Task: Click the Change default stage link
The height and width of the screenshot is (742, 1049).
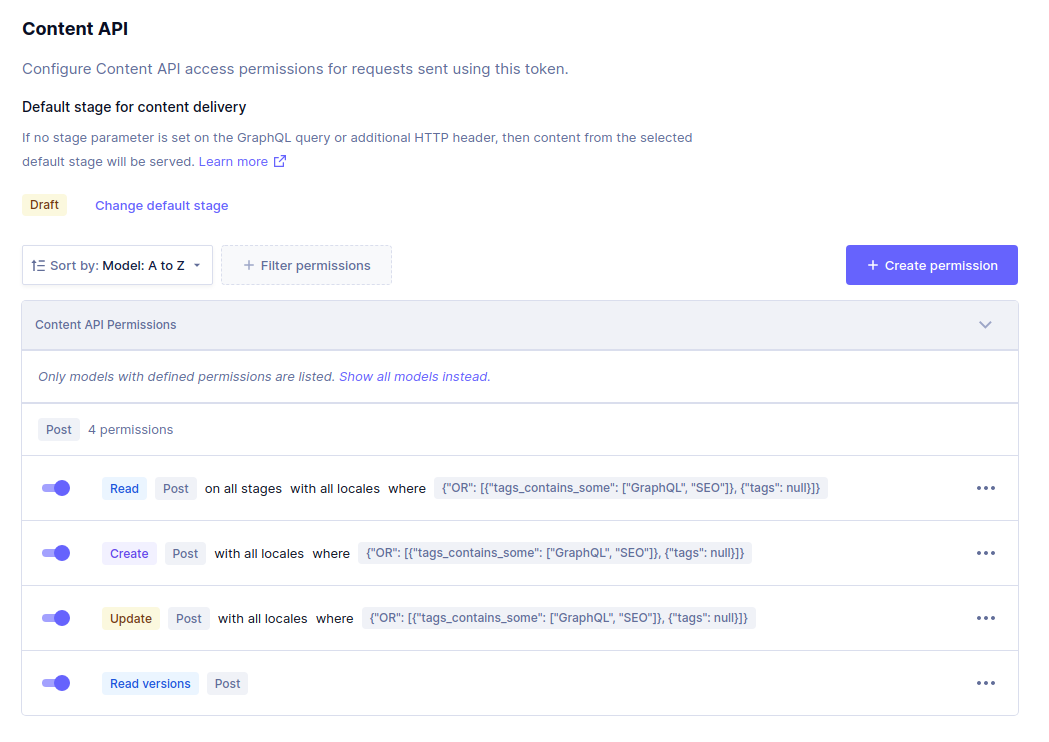Action: coord(161,206)
